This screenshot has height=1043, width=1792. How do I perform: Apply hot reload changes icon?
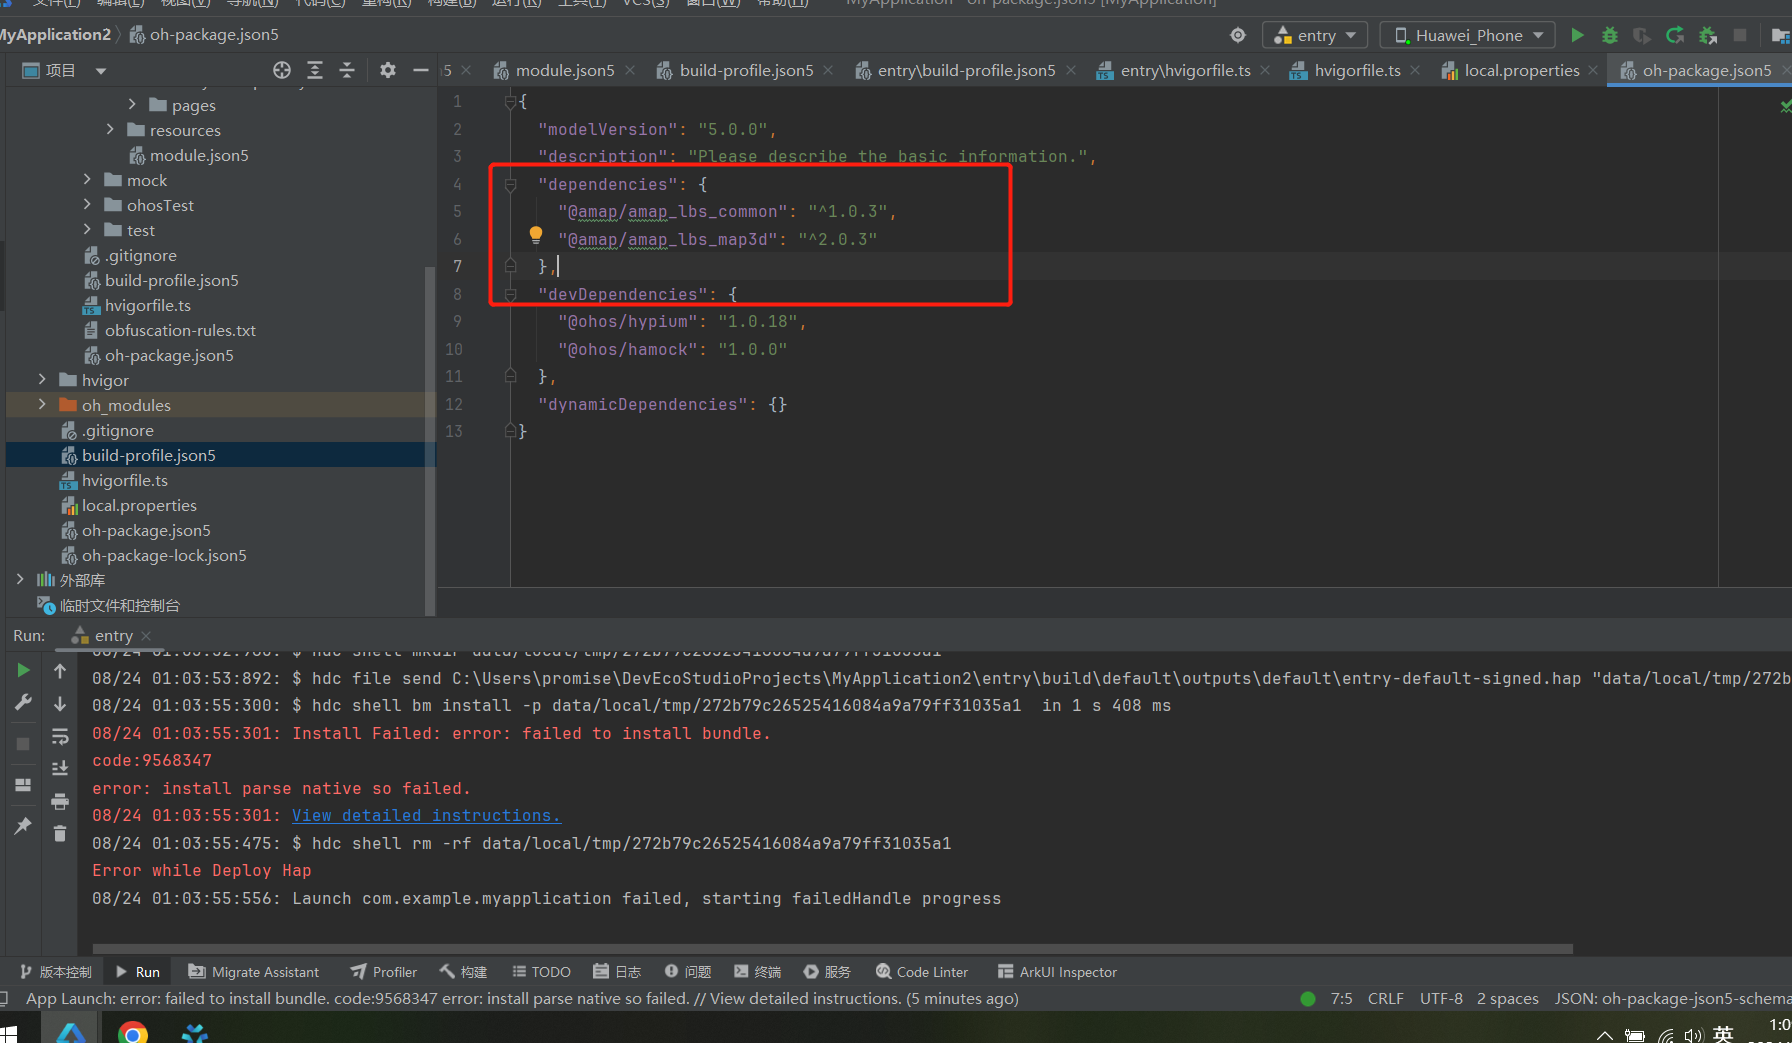1675,35
